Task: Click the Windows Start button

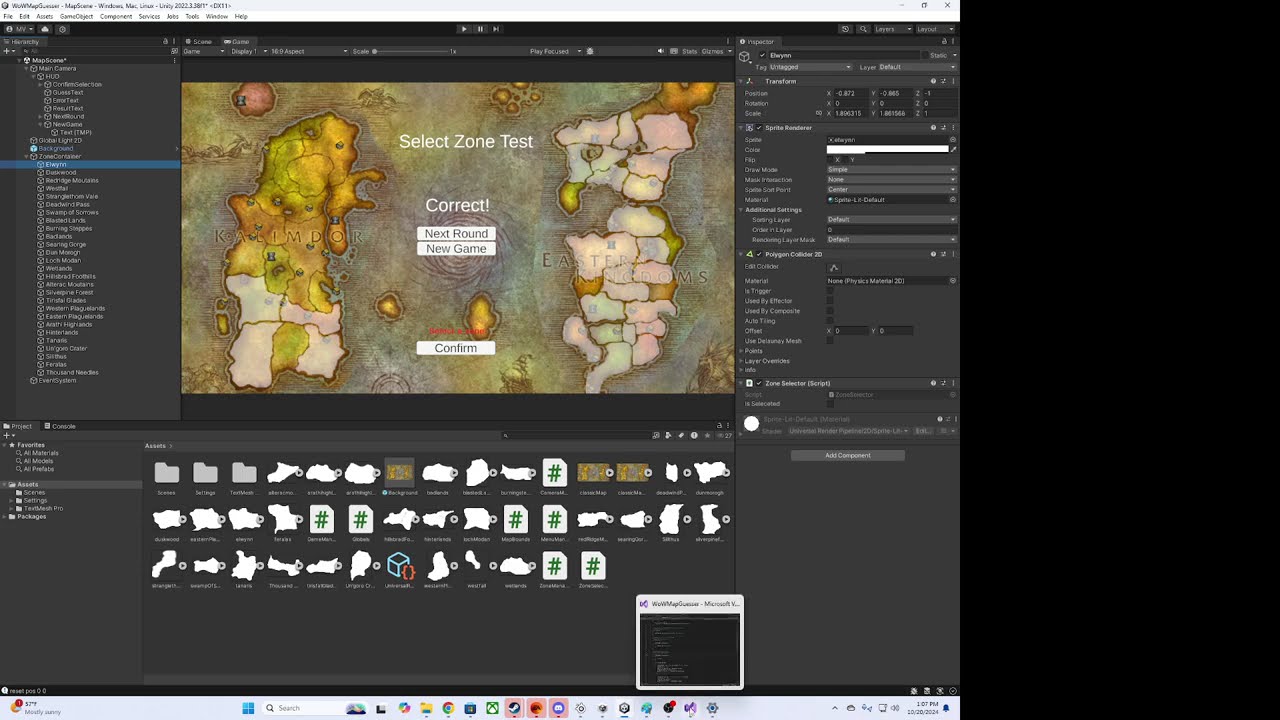Action: click(248, 708)
